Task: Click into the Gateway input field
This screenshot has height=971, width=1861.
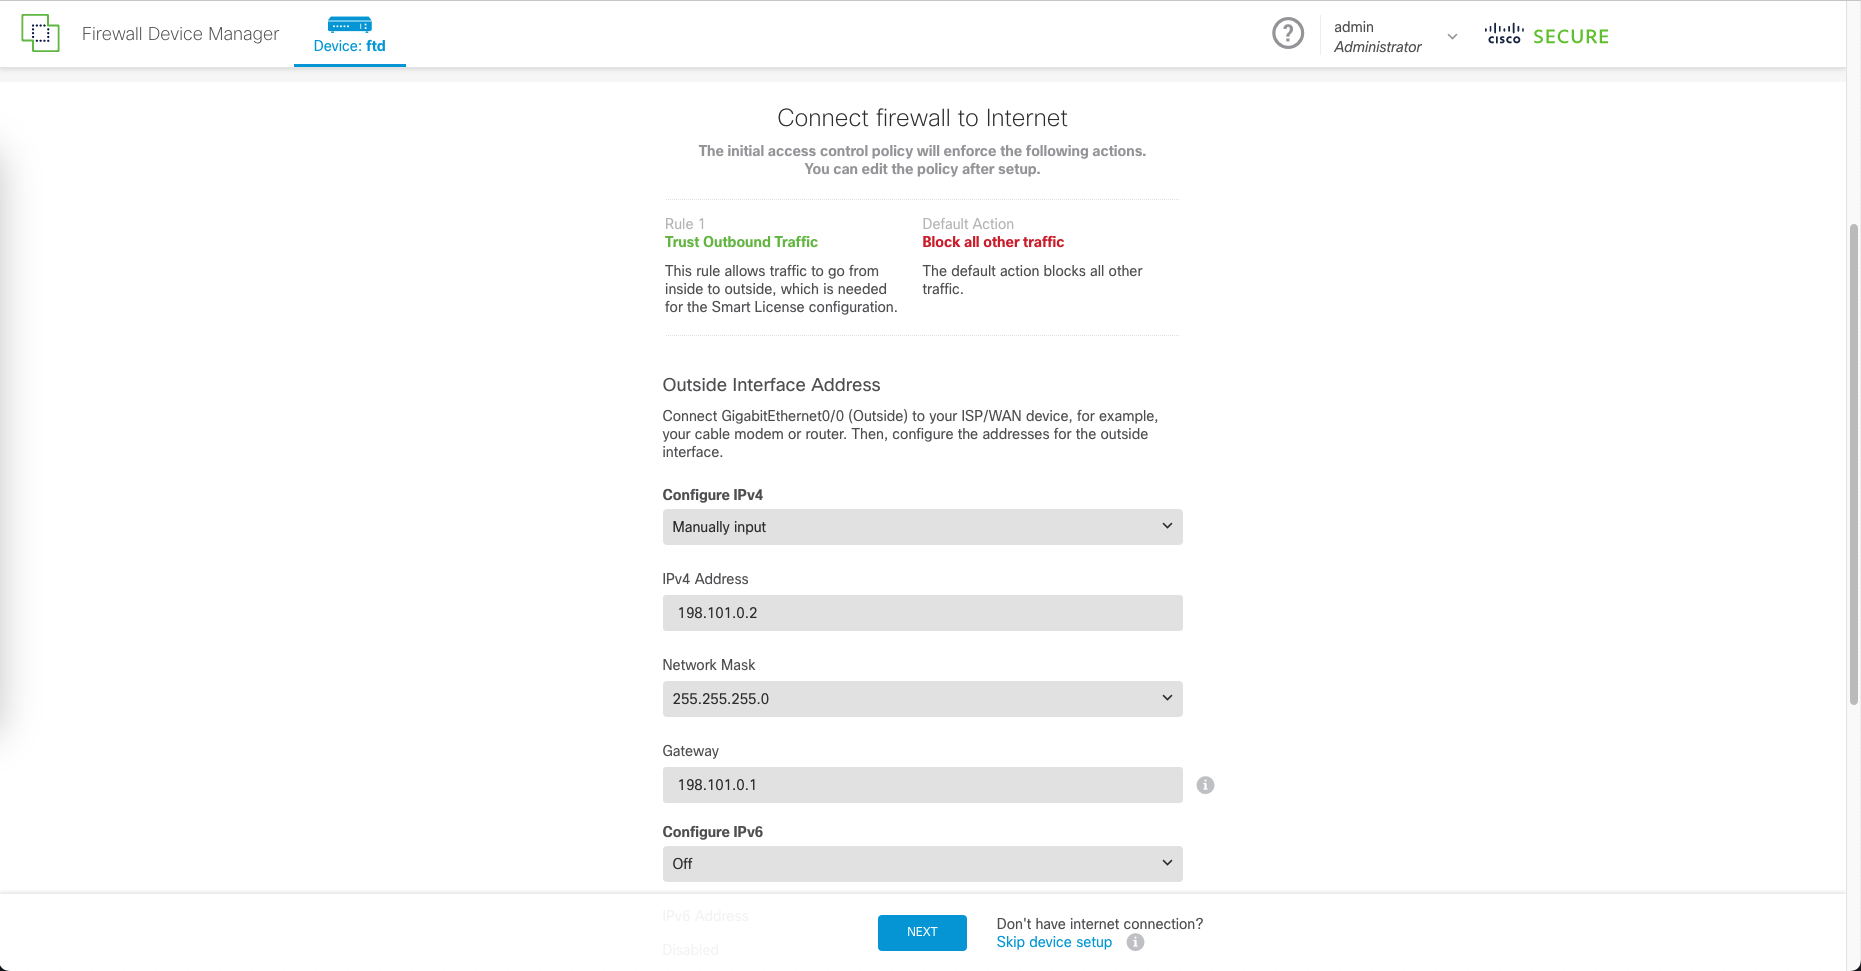Action: [x=921, y=785]
